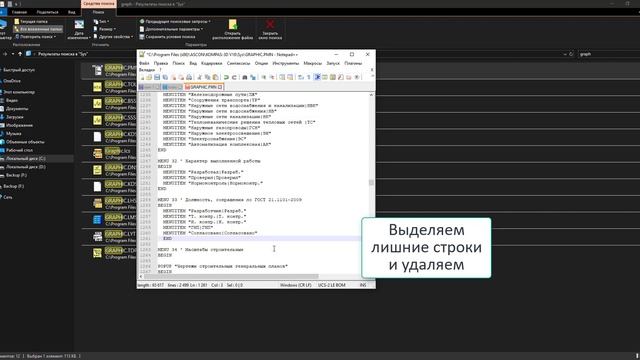Select 'Сеть' in Explorer sidebar

click(8, 197)
